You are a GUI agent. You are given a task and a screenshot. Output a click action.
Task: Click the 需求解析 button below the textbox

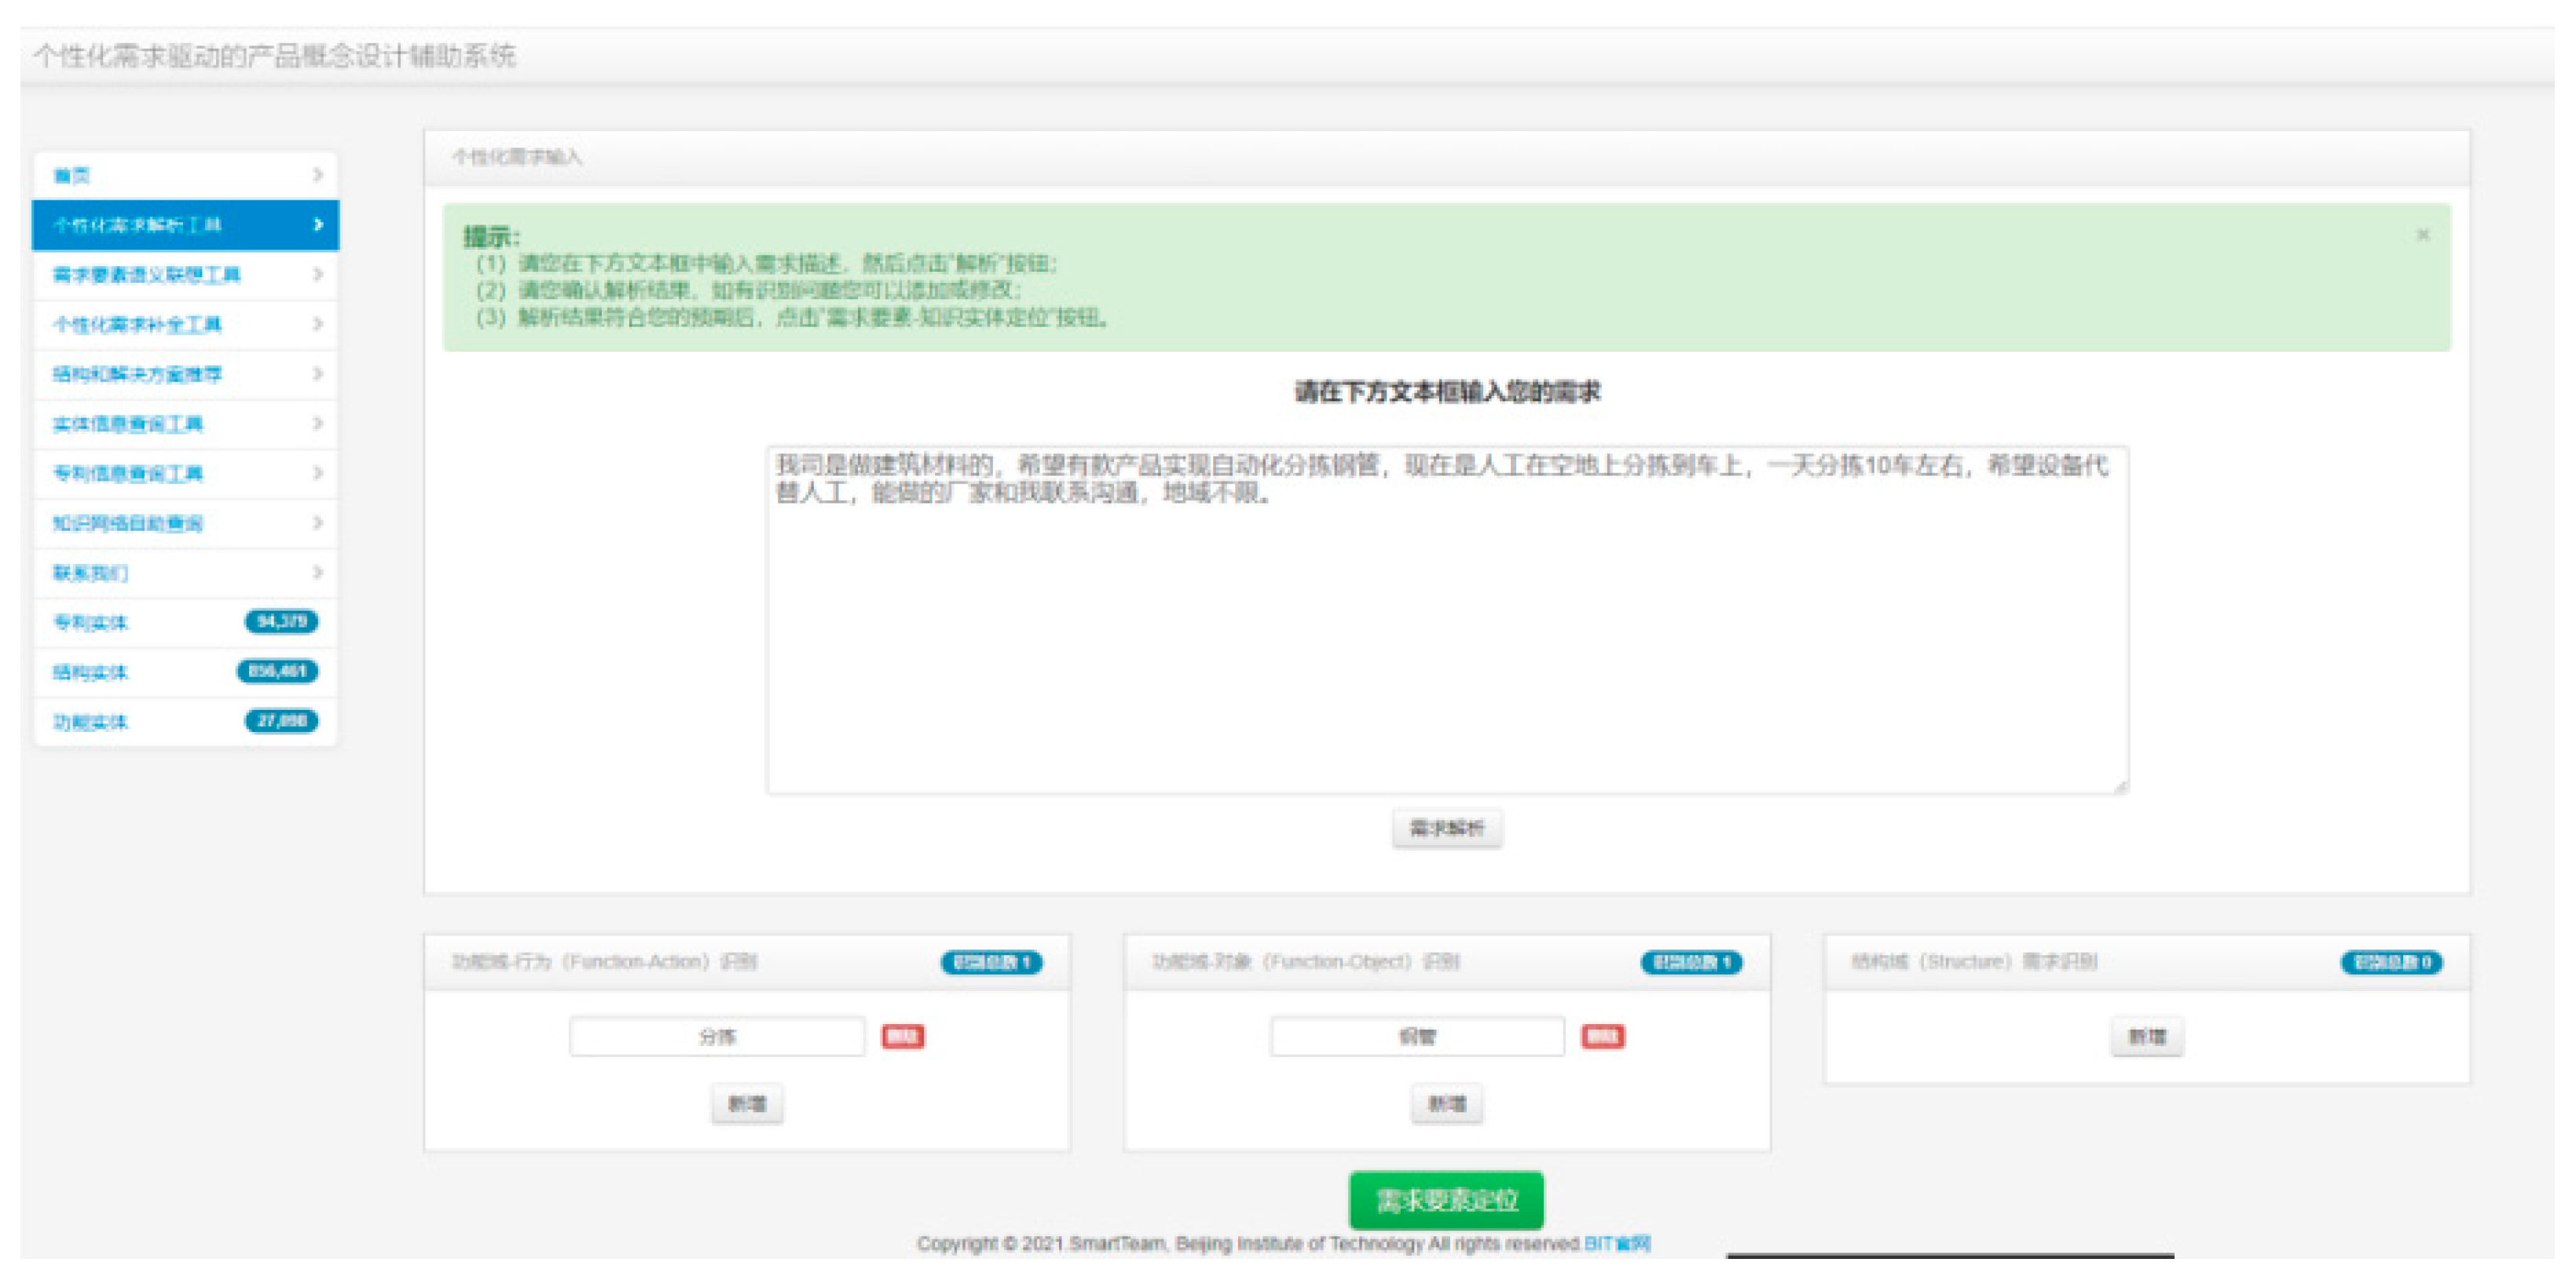tap(1447, 827)
